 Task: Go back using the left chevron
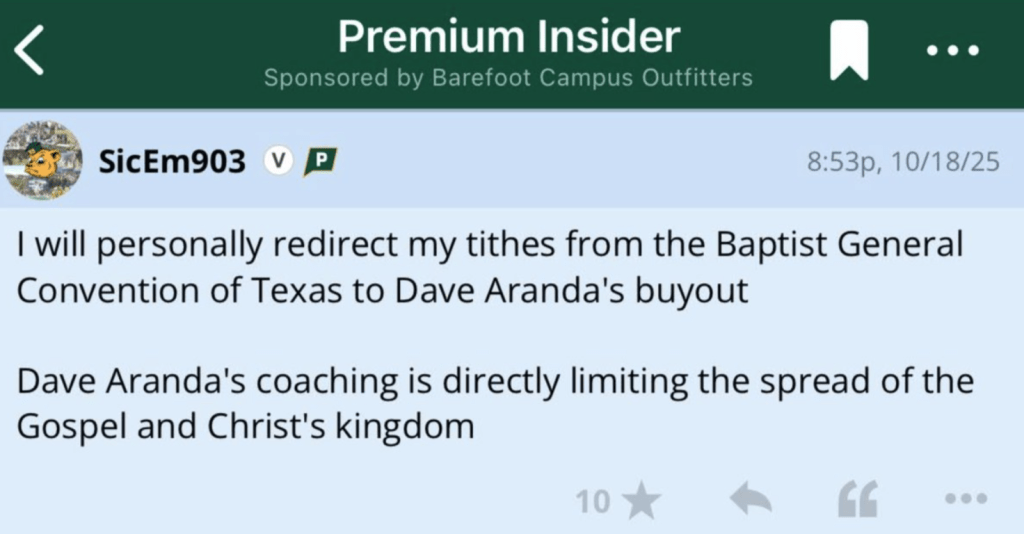pyautogui.click(x=30, y=52)
